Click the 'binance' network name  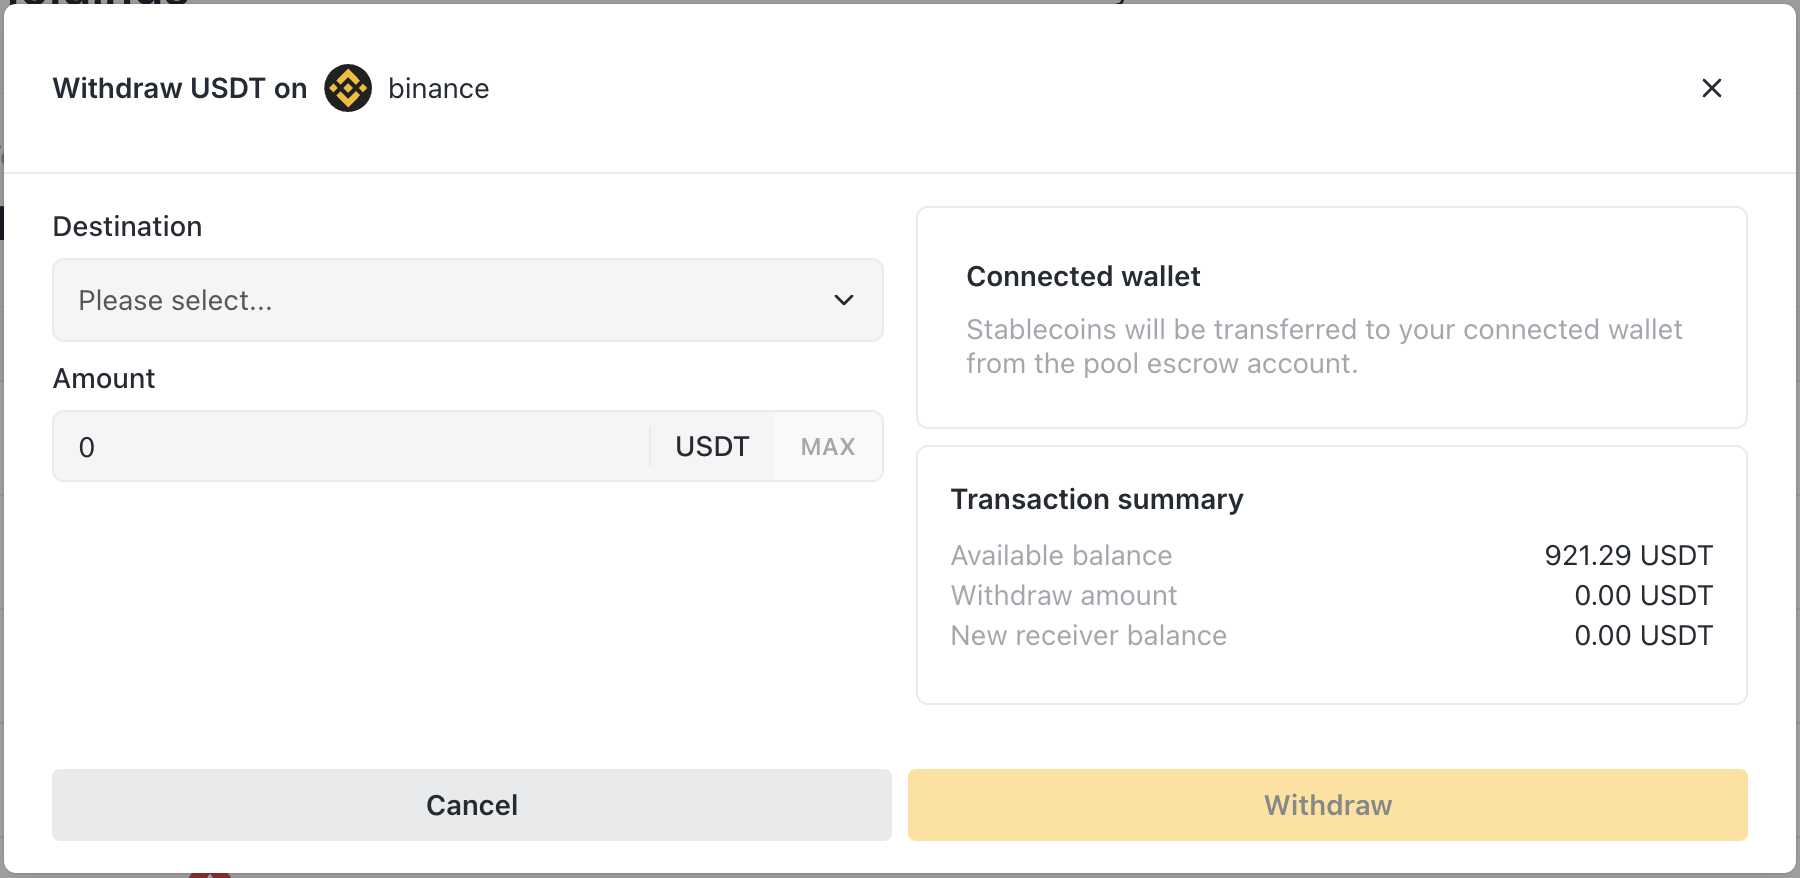(x=438, y=89)
